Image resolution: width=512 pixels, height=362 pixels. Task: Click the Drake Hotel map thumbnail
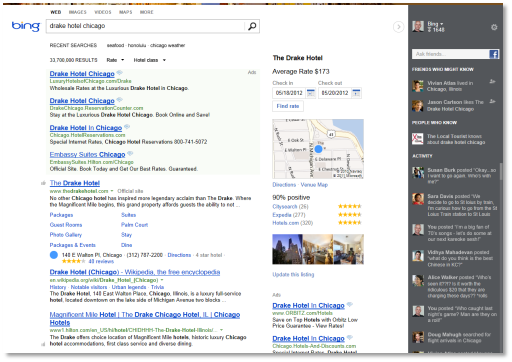point(318,149)
